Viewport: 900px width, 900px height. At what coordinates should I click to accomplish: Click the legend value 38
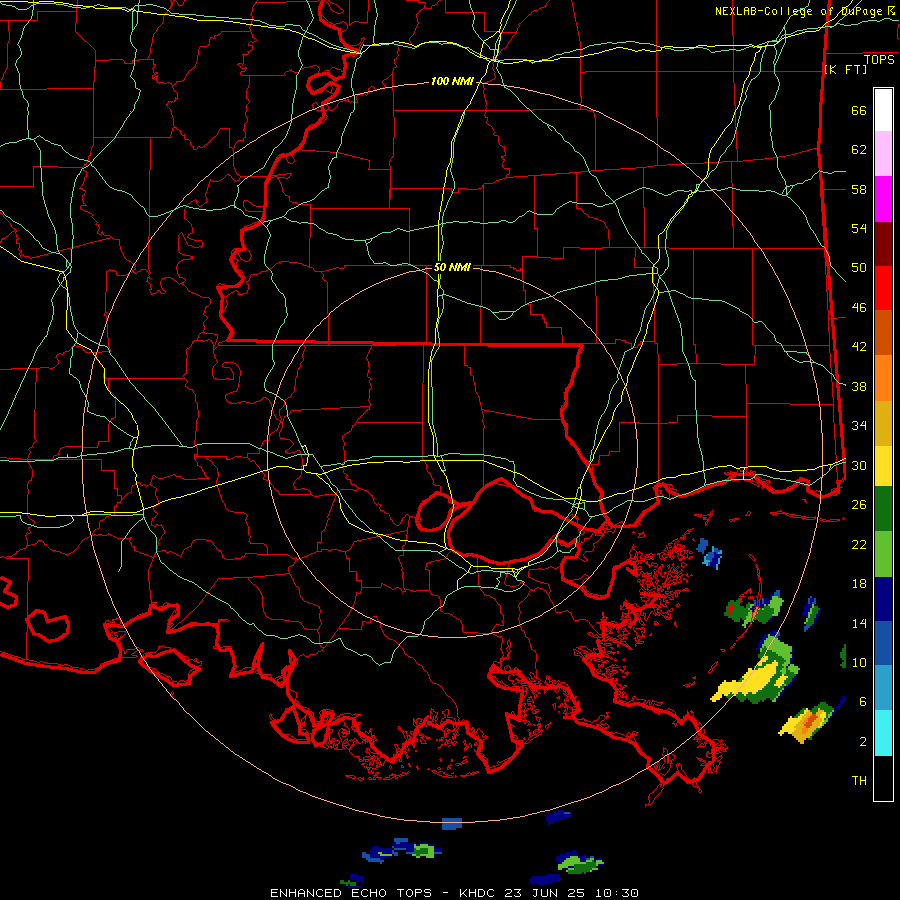pyautogui.click(x=859, y=387)
